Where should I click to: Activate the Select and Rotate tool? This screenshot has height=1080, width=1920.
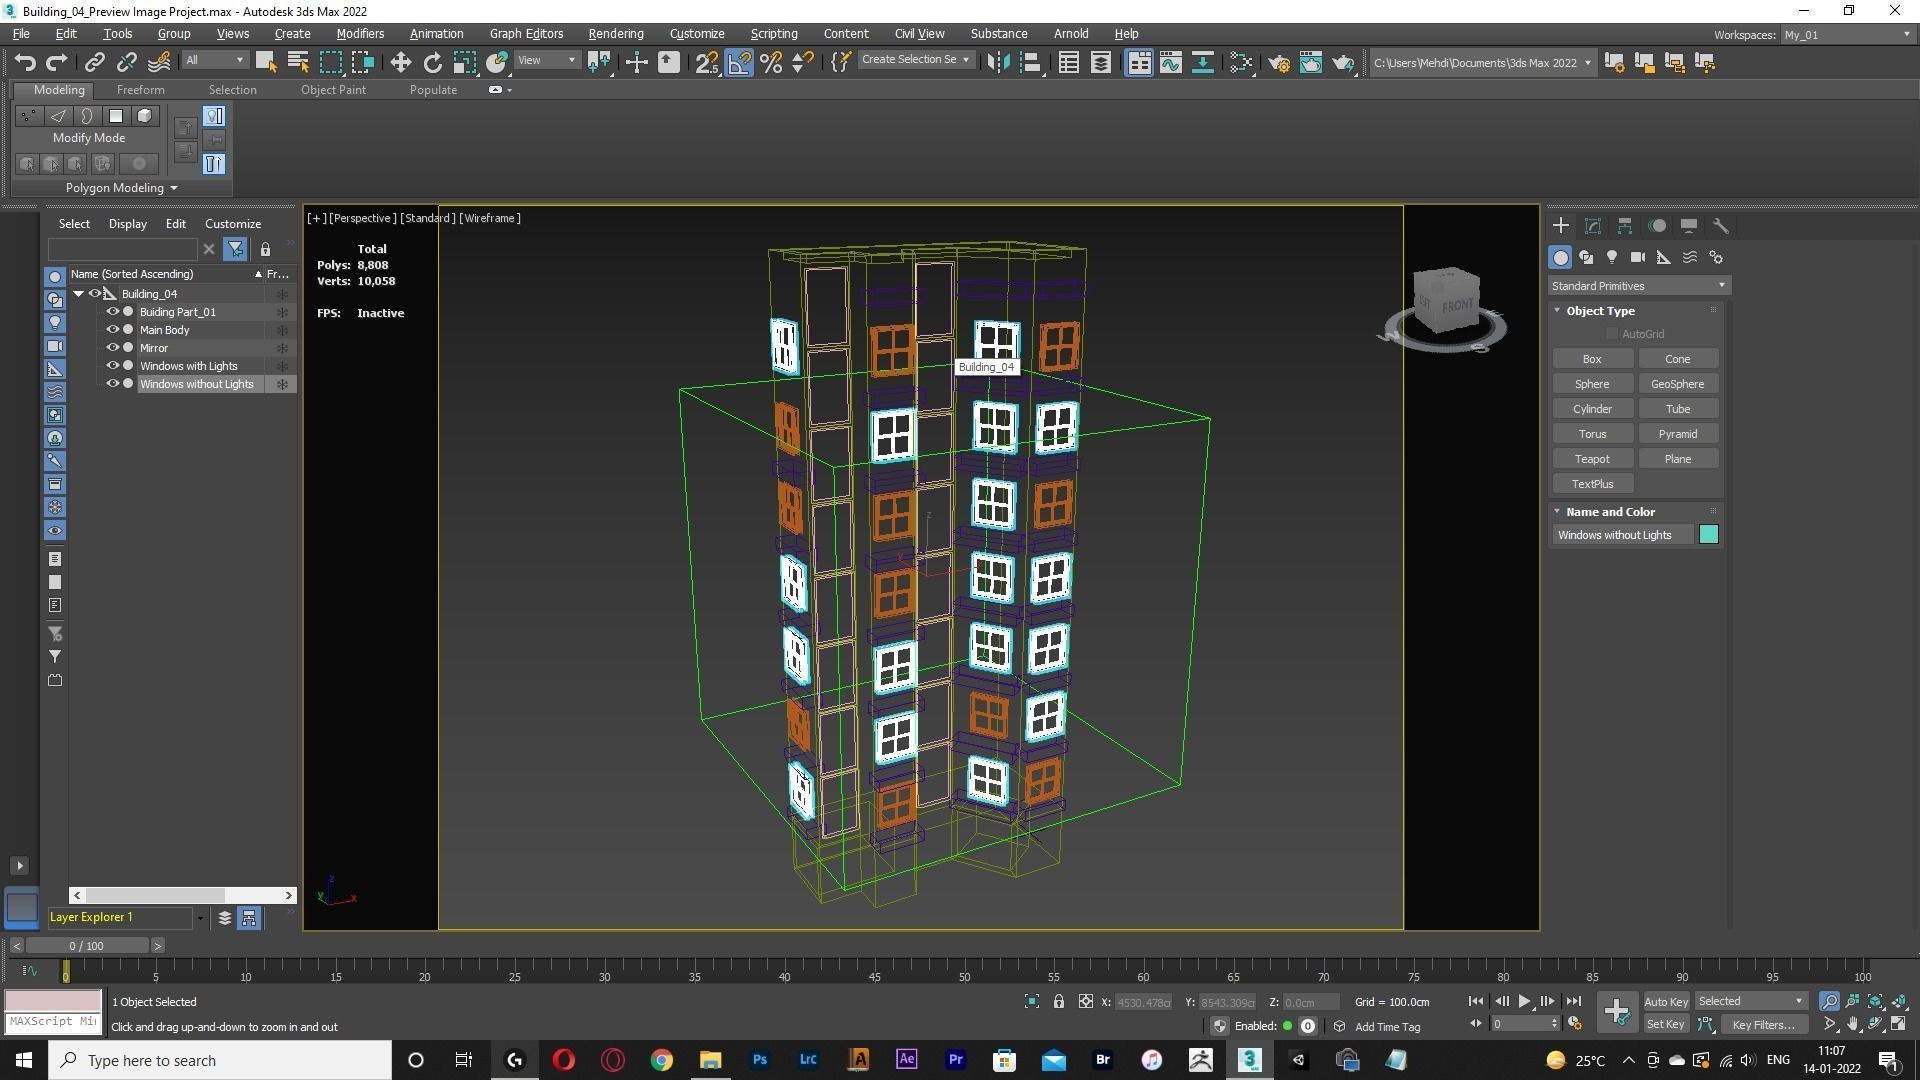[432, 62]
